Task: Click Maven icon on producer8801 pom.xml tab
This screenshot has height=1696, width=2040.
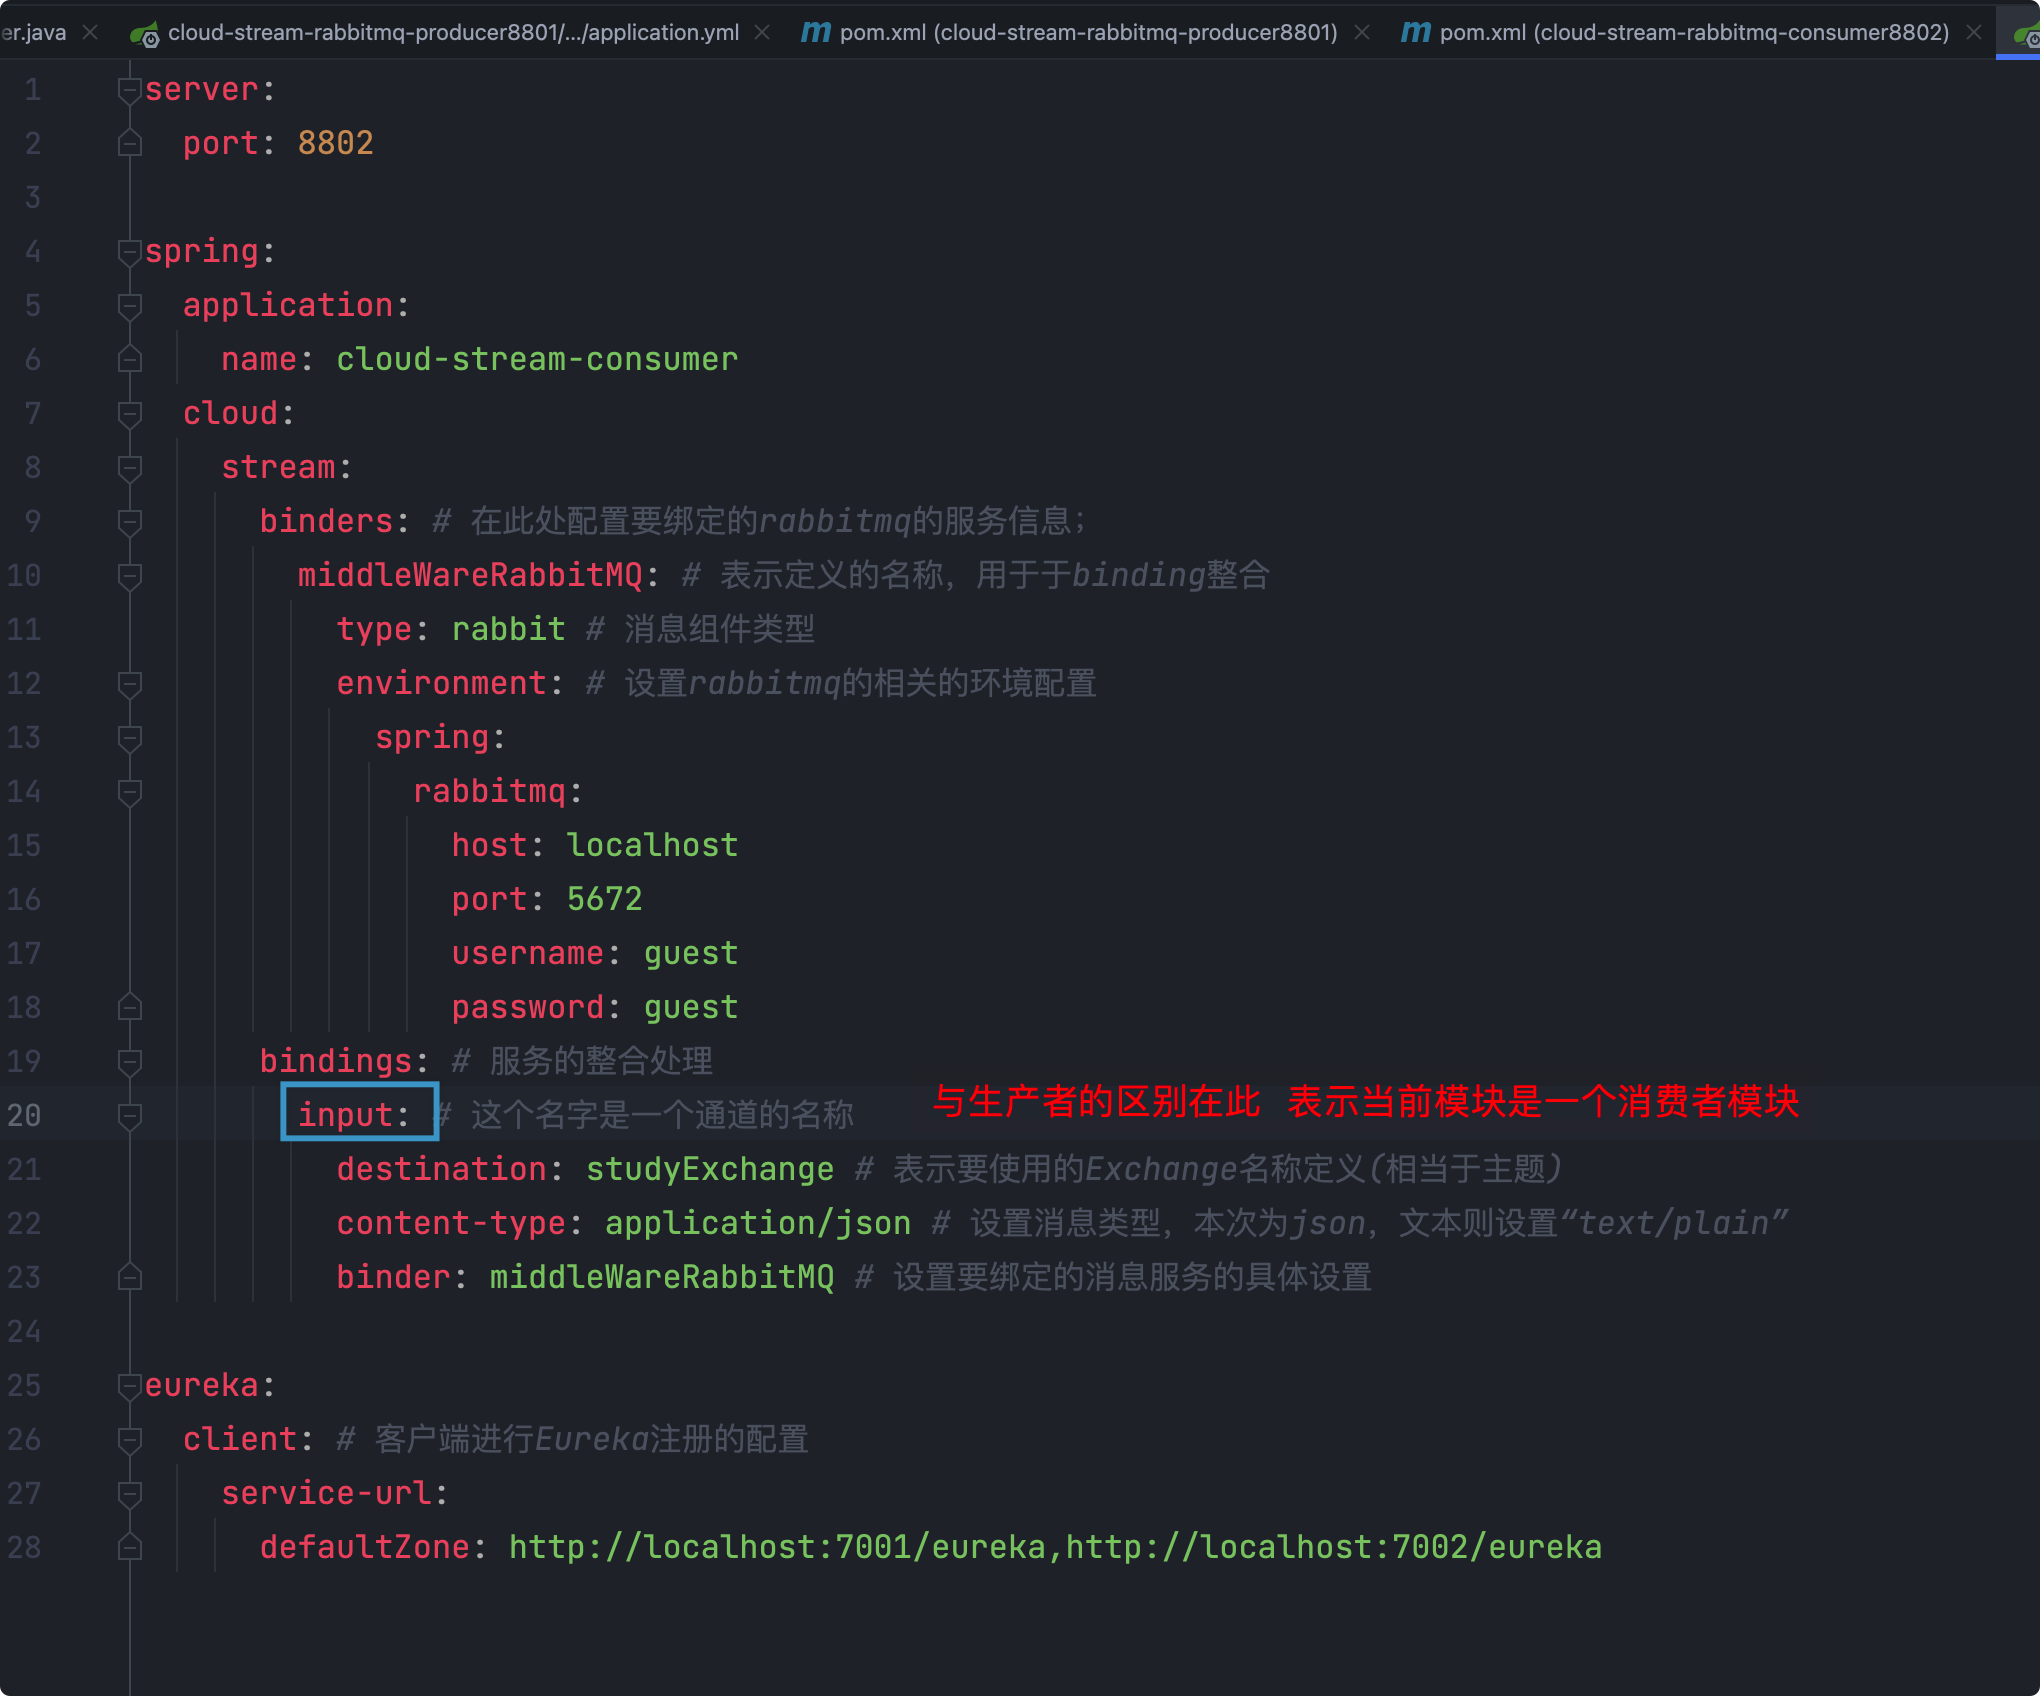Action: [815, 33]
